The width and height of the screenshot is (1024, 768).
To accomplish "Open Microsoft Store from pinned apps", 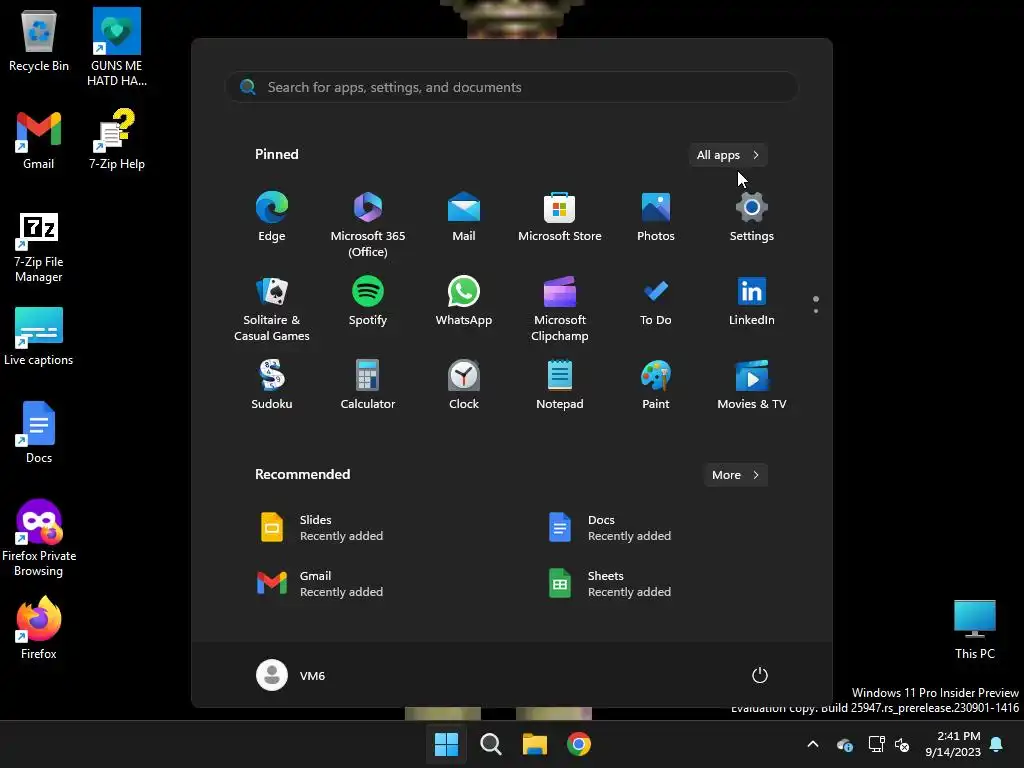I will pyautogui.click(x=560, y=217).
